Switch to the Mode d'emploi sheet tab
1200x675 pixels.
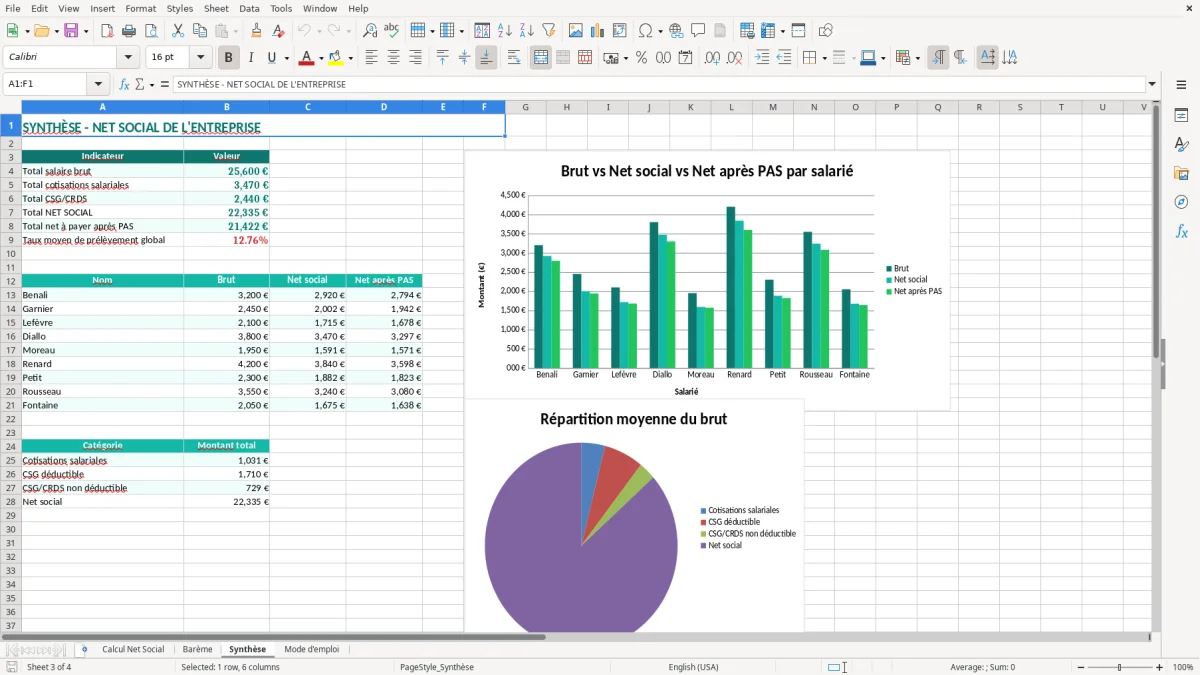311,649
